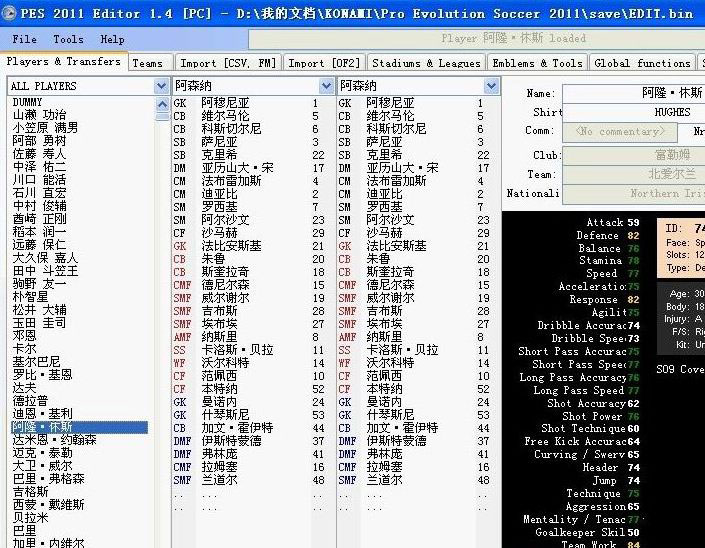Viewport: 705px width, 548px height.
Task: Select player 贝拉米 in list
Action: coord(30,518)
